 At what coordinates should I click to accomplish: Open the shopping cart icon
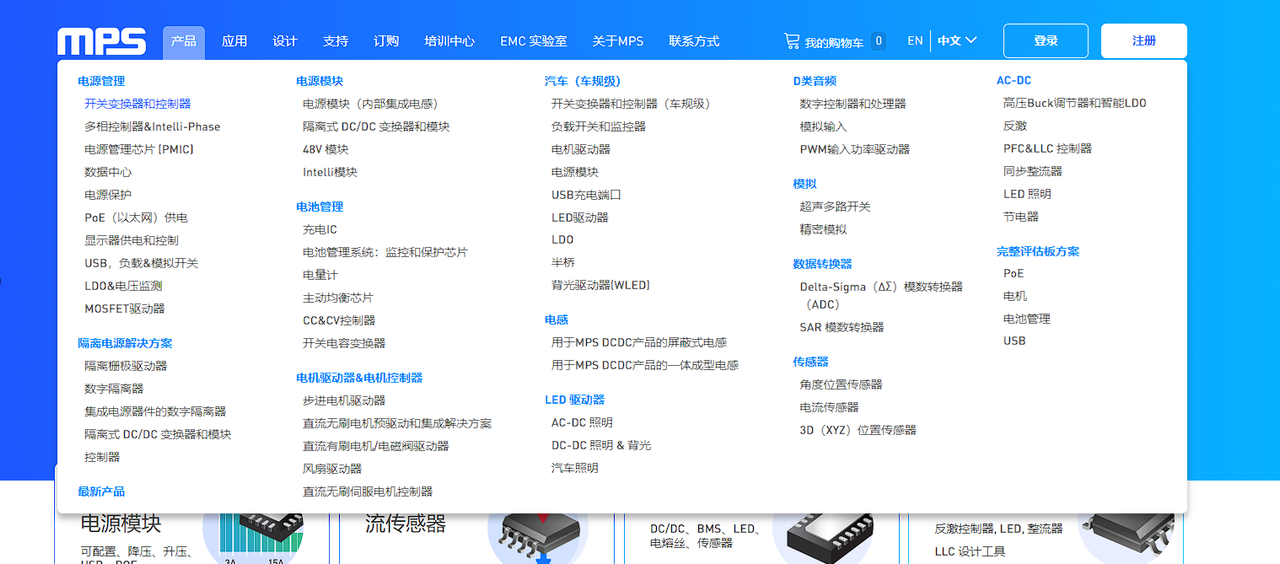pyautogui.click(x=791, y=41)
